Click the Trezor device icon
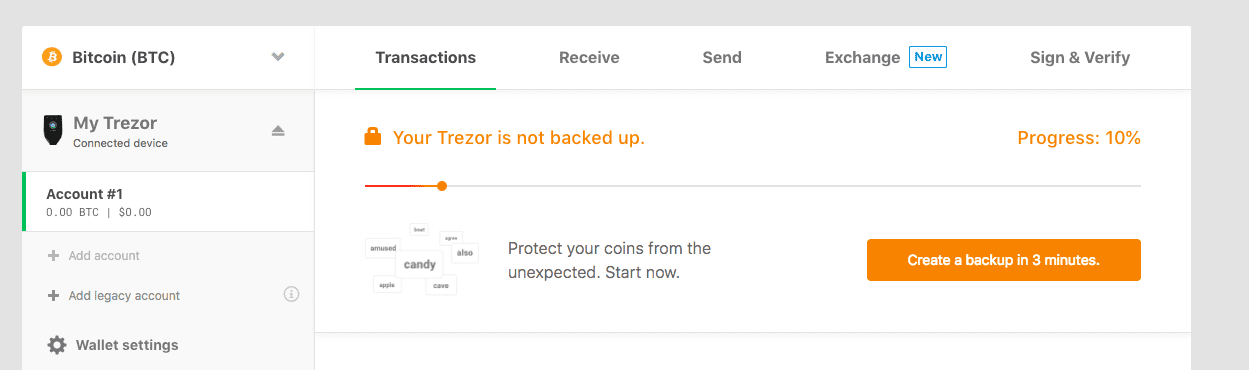This screenshot has width=1249, height=370. click(52, 130)
